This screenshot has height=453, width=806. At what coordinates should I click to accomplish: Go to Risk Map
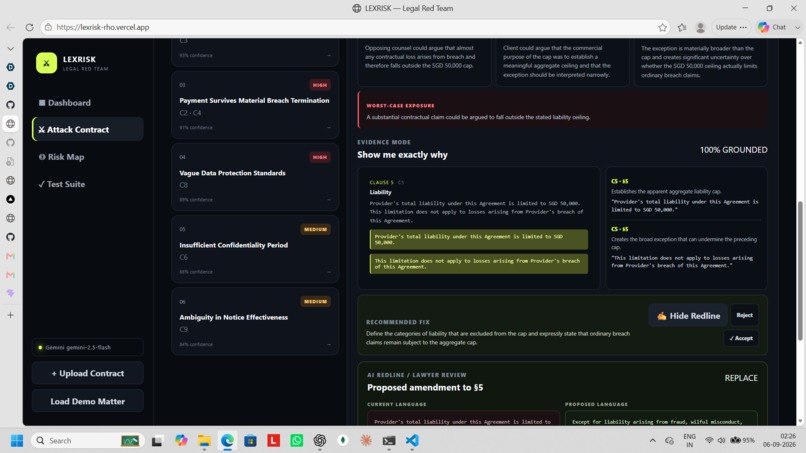click(87, 157)
